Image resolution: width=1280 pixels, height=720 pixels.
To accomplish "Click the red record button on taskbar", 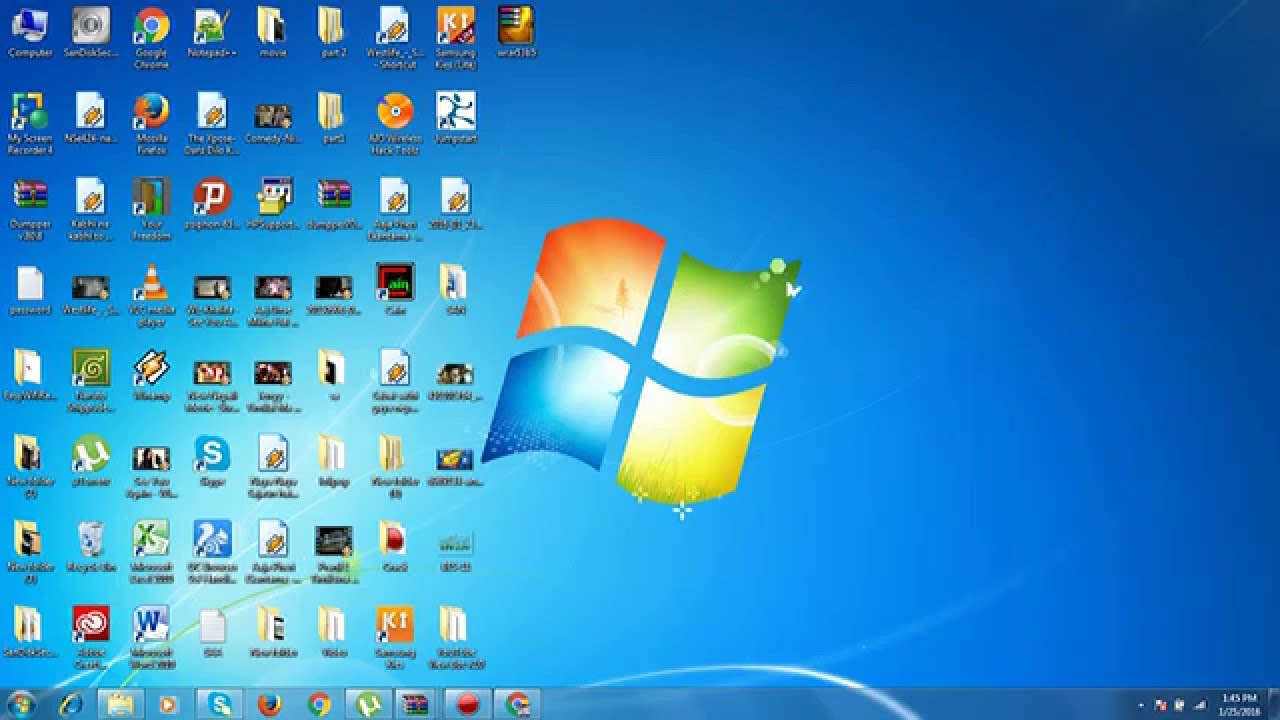I will point(468,705).
